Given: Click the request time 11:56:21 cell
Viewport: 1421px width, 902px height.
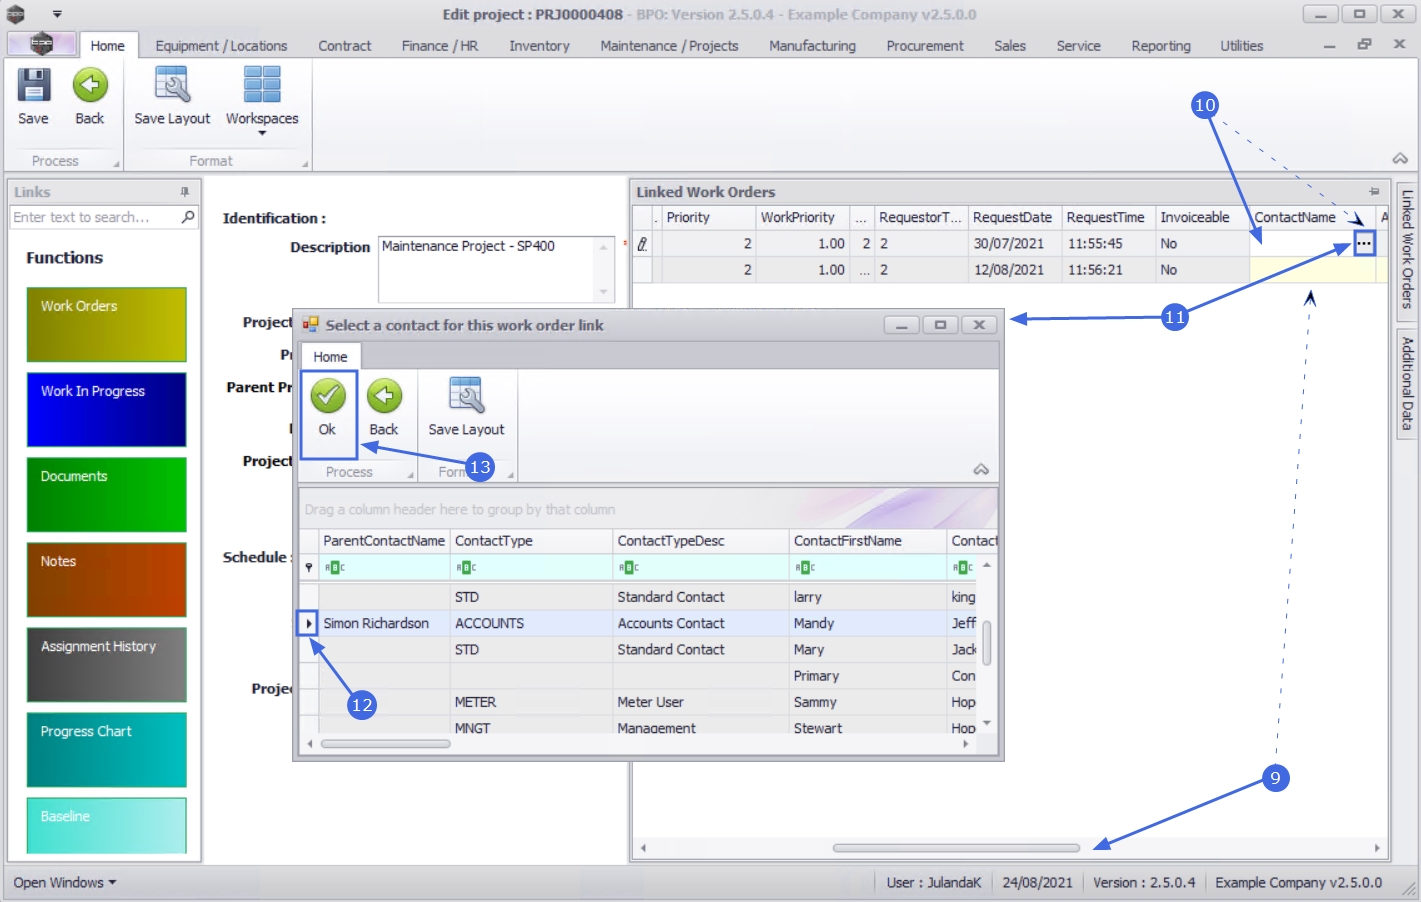Looking at the screenshot, I should [1108, 270].
